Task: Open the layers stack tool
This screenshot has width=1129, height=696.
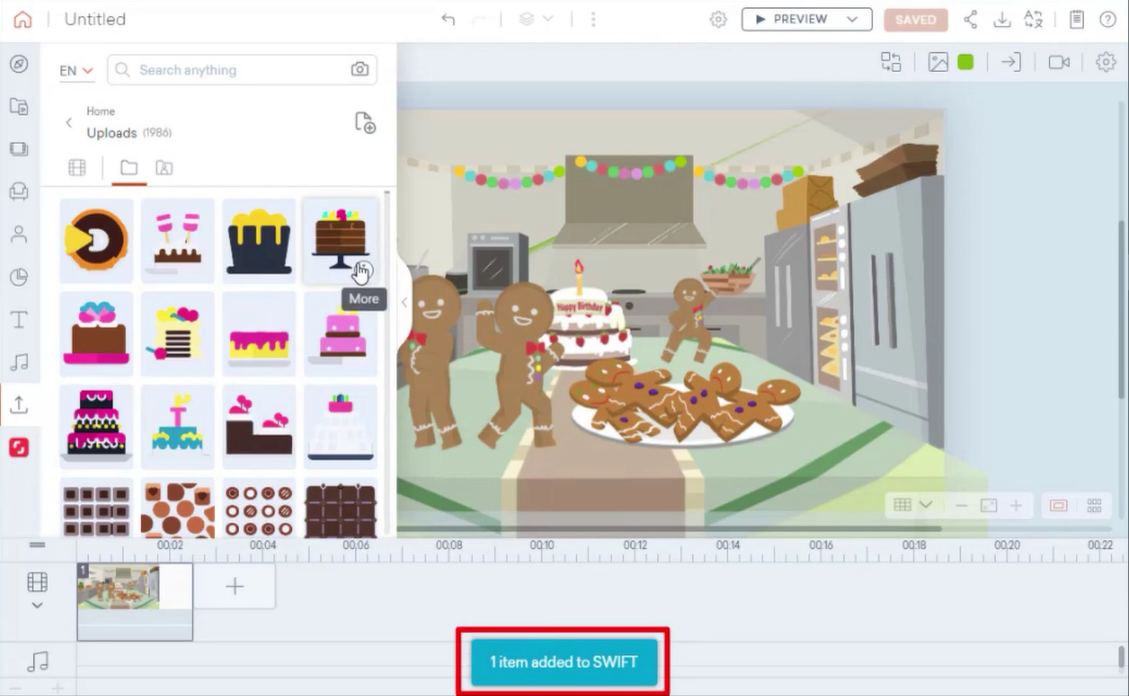Action: point(526,19)
